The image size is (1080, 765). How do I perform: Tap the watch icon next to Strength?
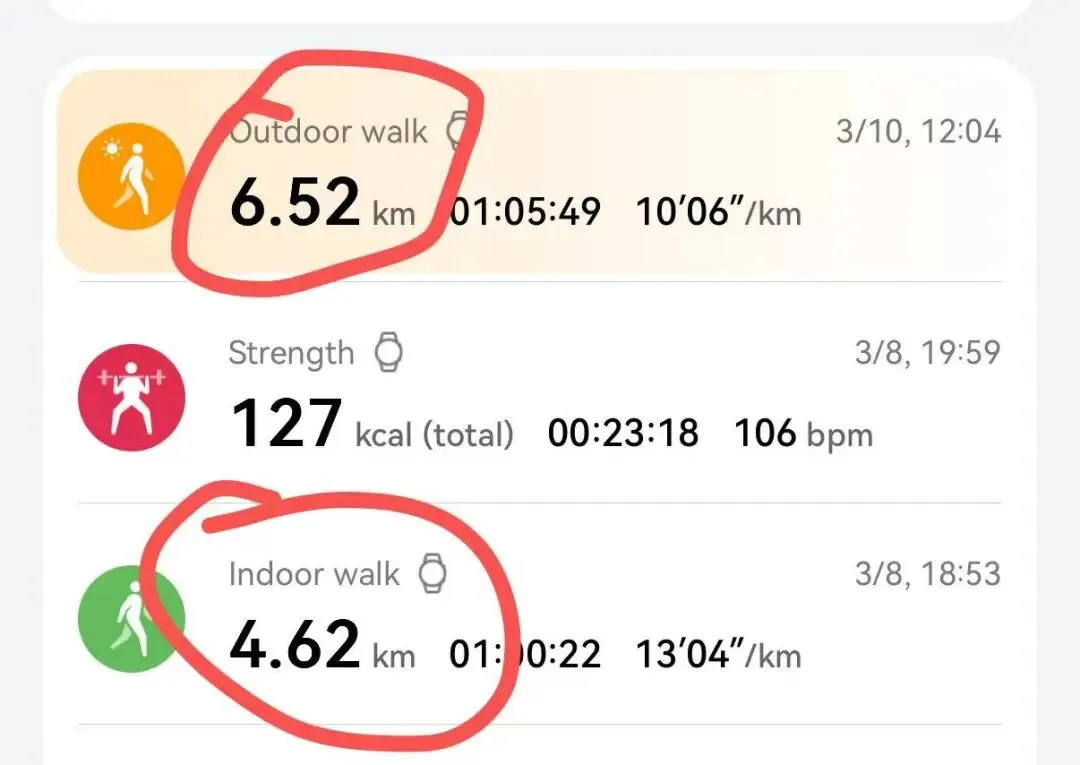click(389, 353)
